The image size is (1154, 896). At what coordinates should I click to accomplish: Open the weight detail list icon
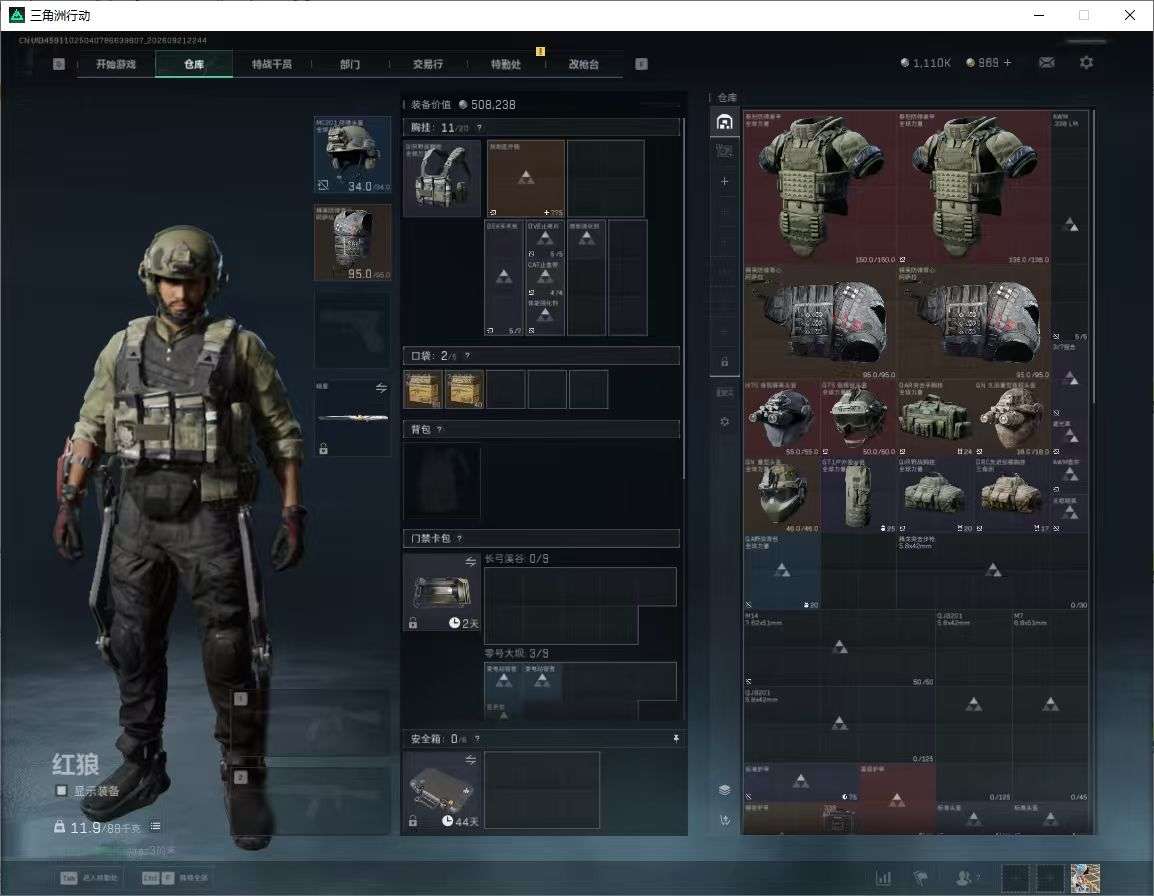pyautogui.click(x=155, y=827)
